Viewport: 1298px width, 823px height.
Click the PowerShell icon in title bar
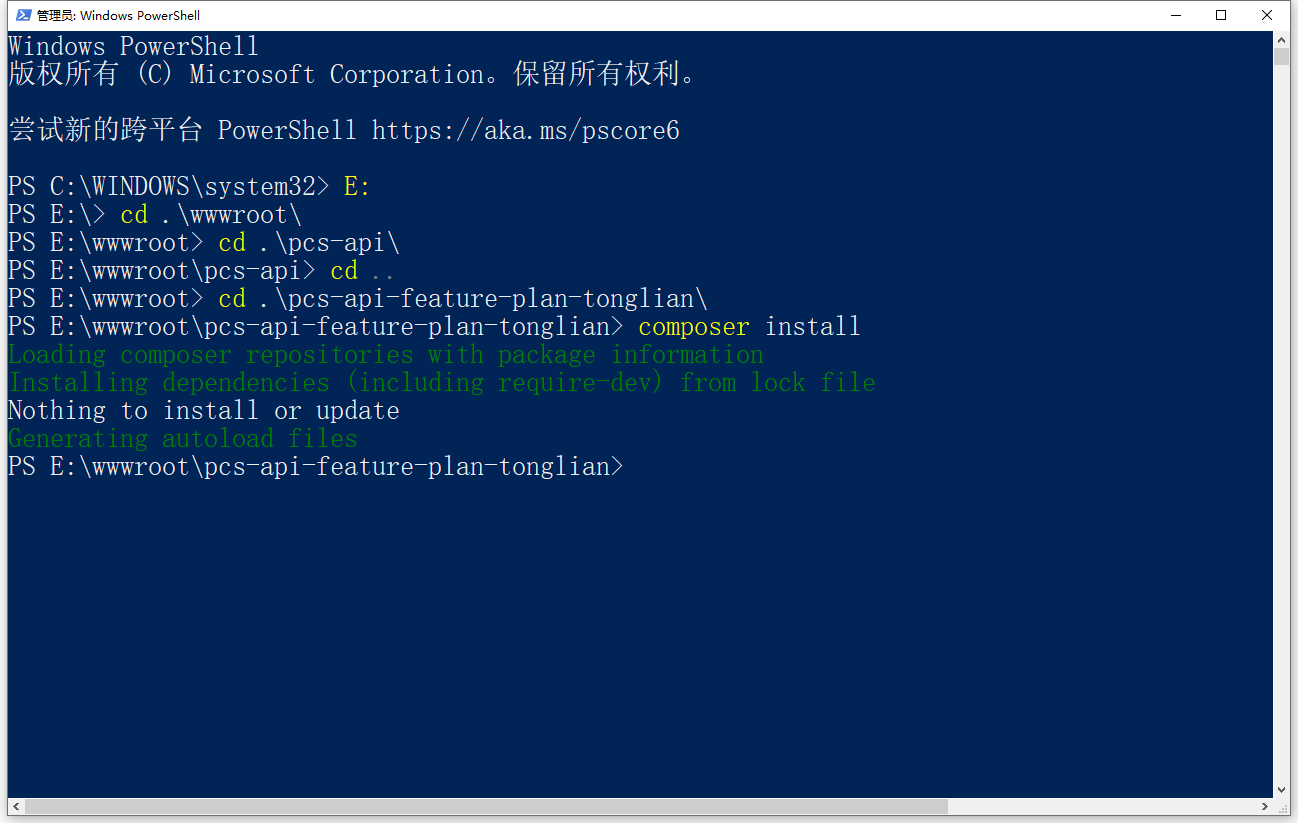click(x=23, y=15)
